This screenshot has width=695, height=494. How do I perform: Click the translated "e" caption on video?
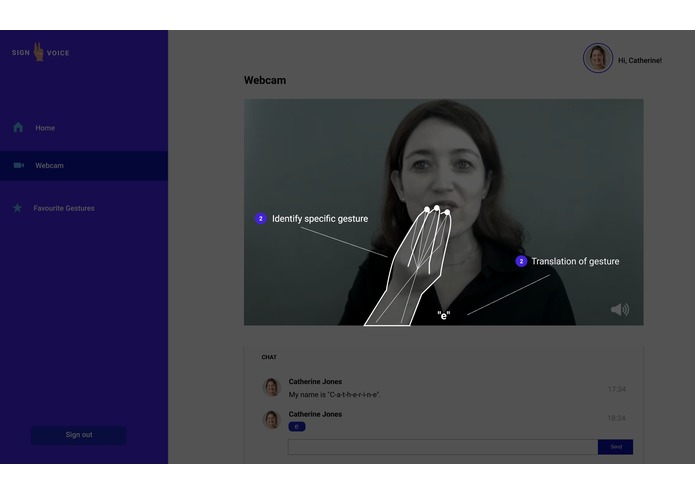tap(444, 315)
